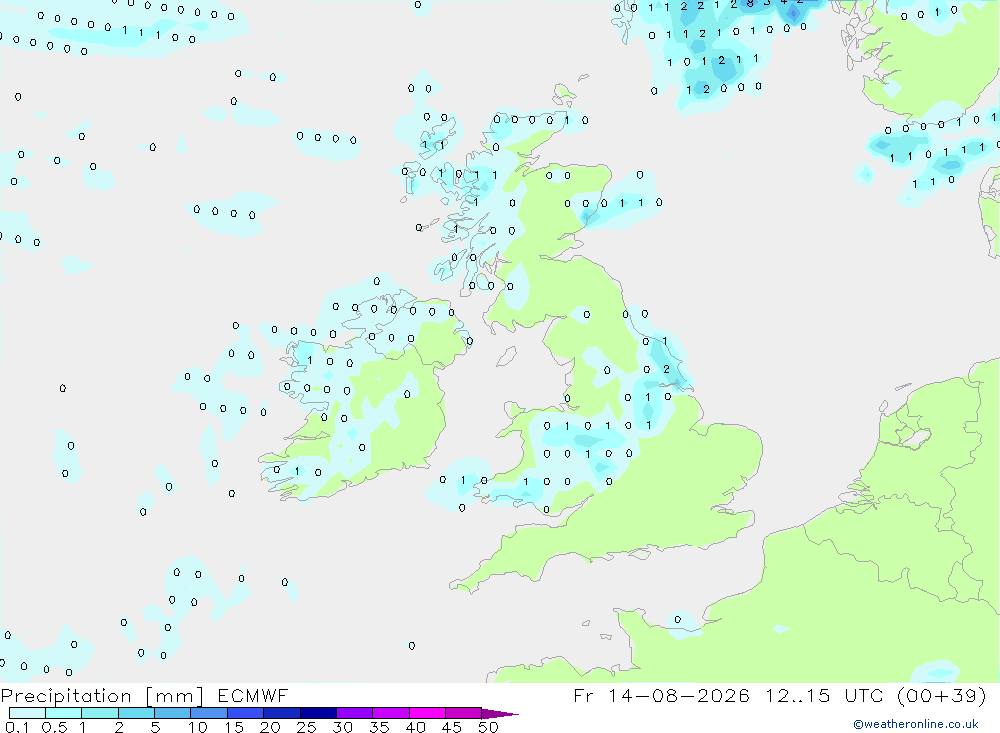Click the 20–25 mm dark blue swatch

(282, 713)
